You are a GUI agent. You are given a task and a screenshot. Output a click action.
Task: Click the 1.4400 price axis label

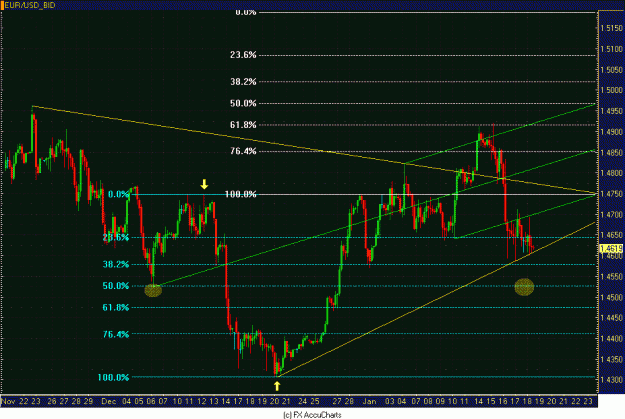(611, 338)
